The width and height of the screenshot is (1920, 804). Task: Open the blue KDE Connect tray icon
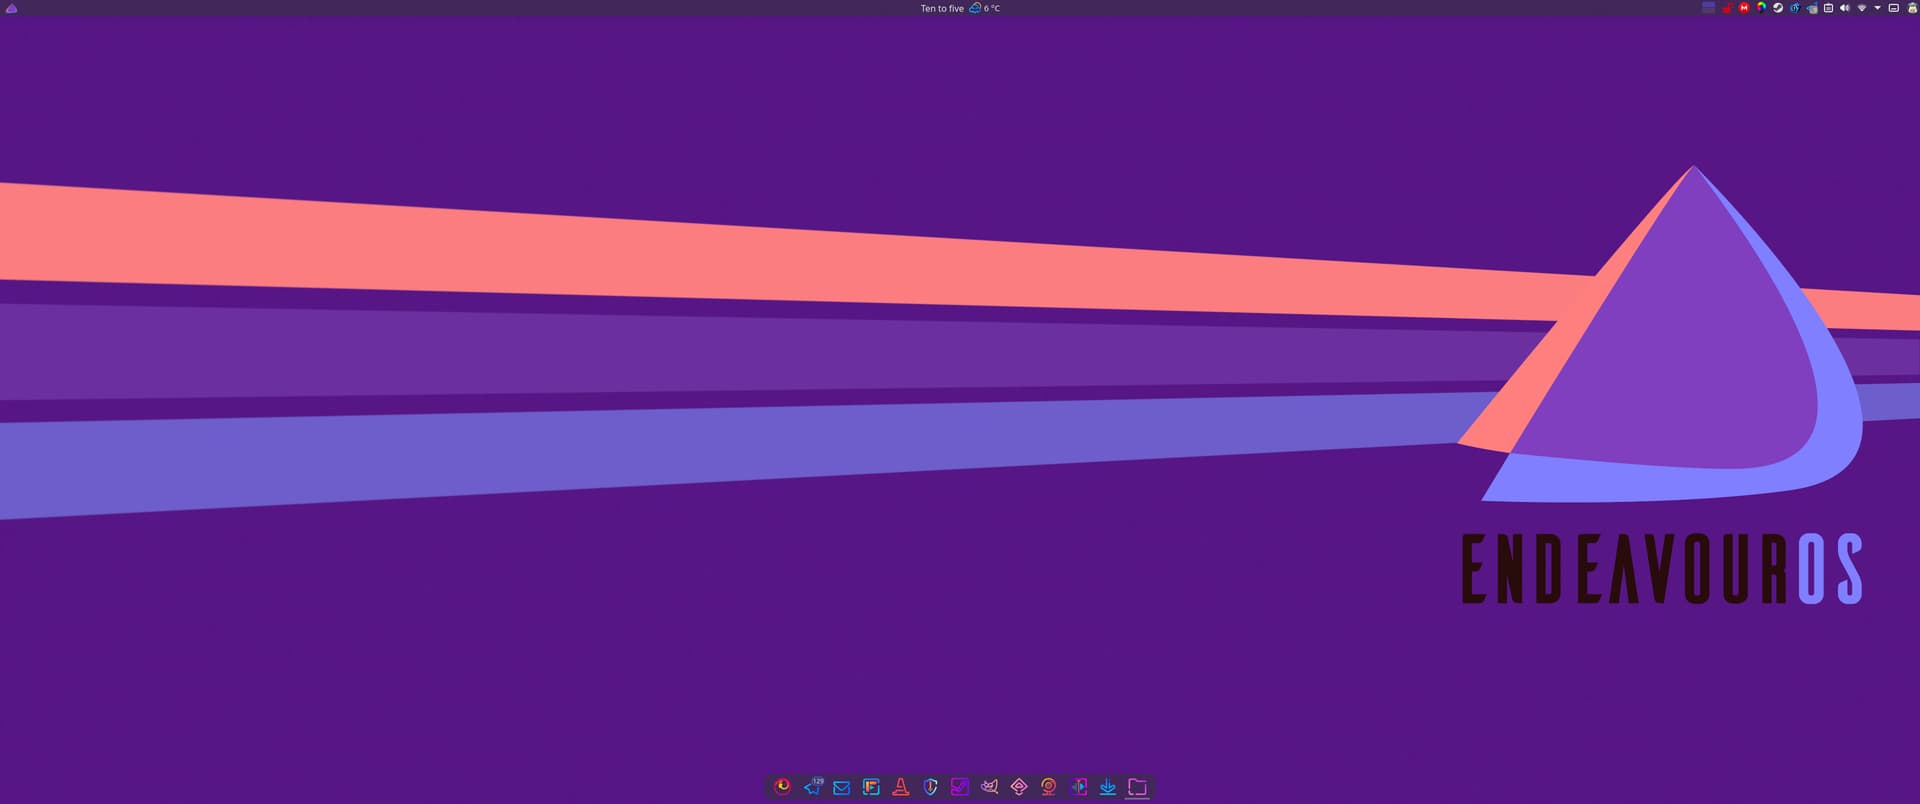[1795, 8]
